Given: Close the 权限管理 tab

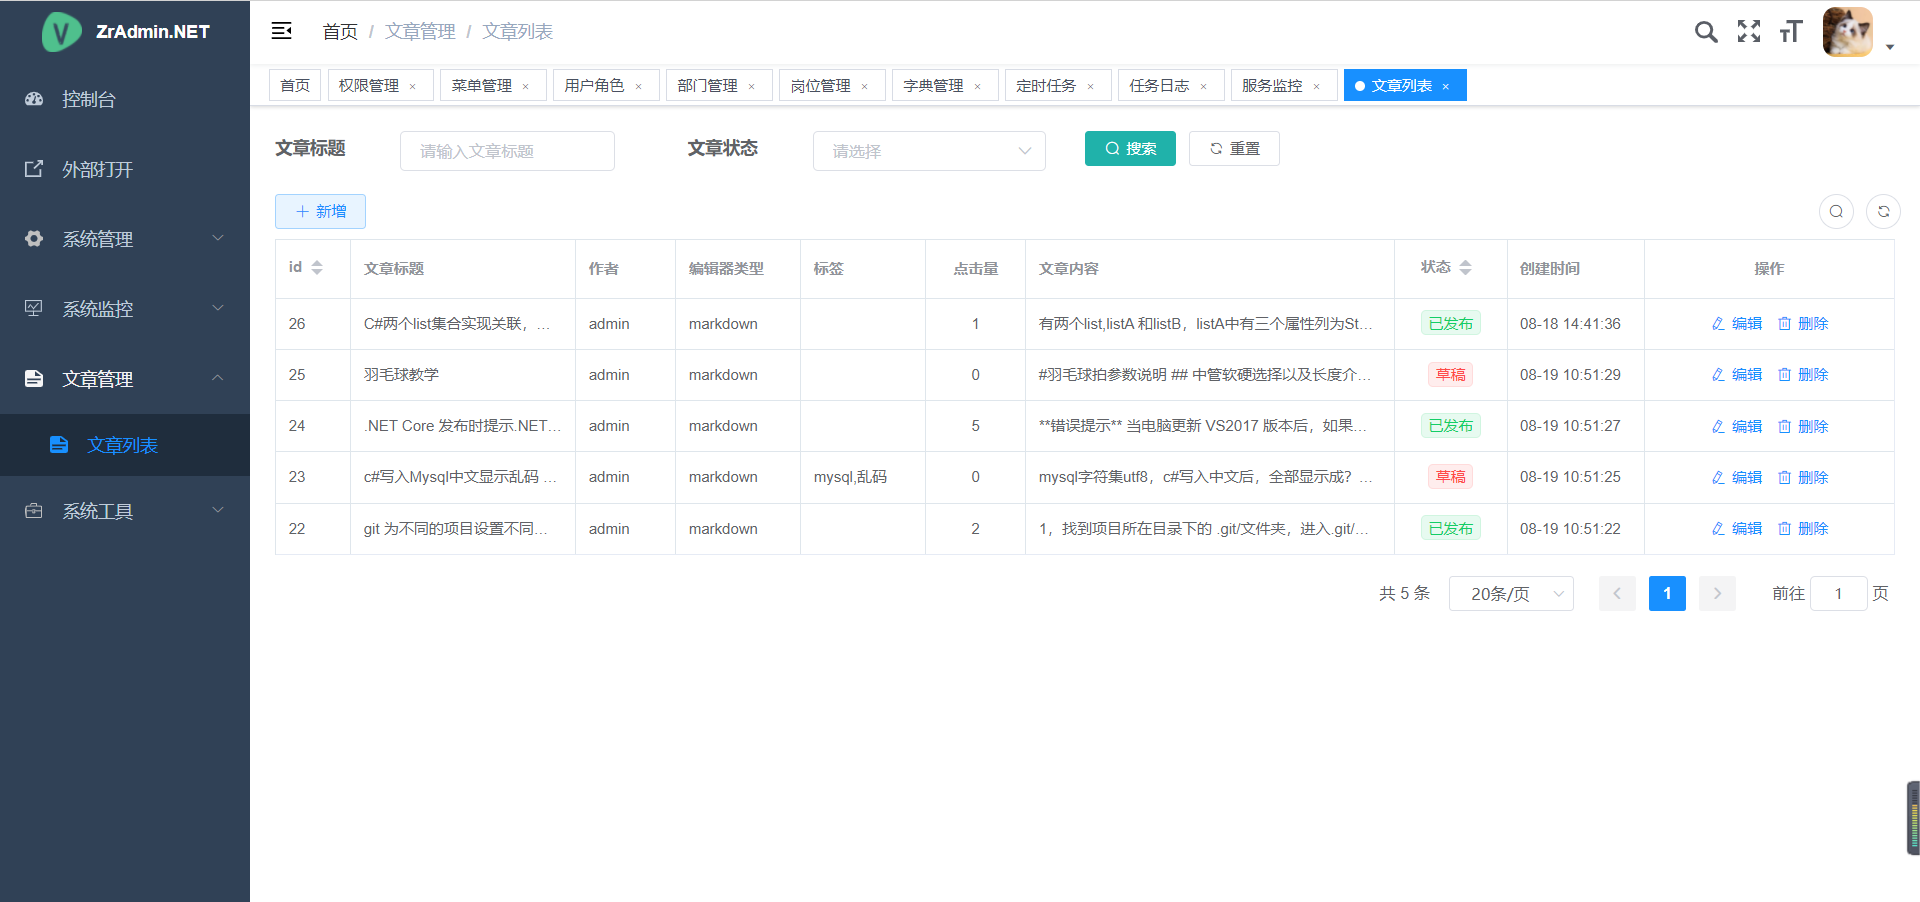Looking at the screenshot, I should [412, 87].
